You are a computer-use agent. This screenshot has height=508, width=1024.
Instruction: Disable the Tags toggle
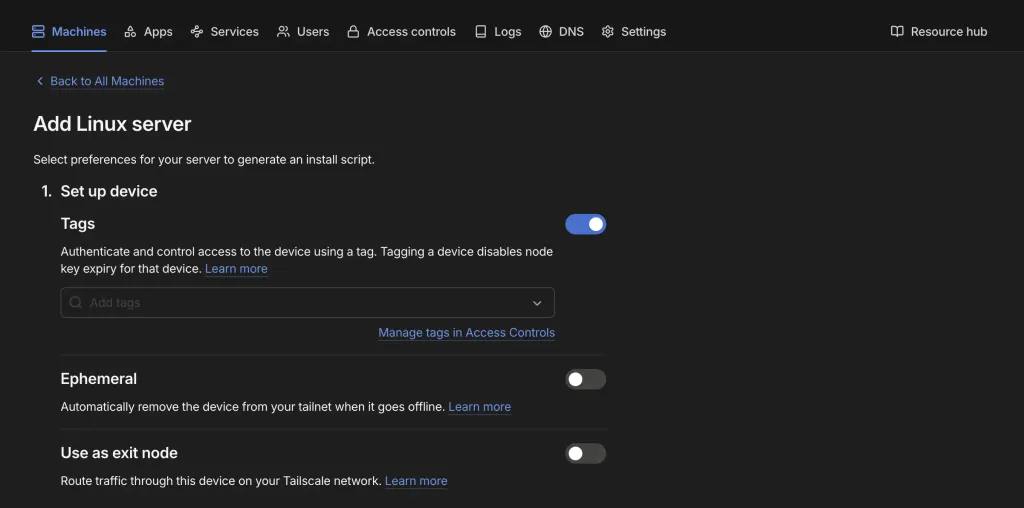point(586,224)
